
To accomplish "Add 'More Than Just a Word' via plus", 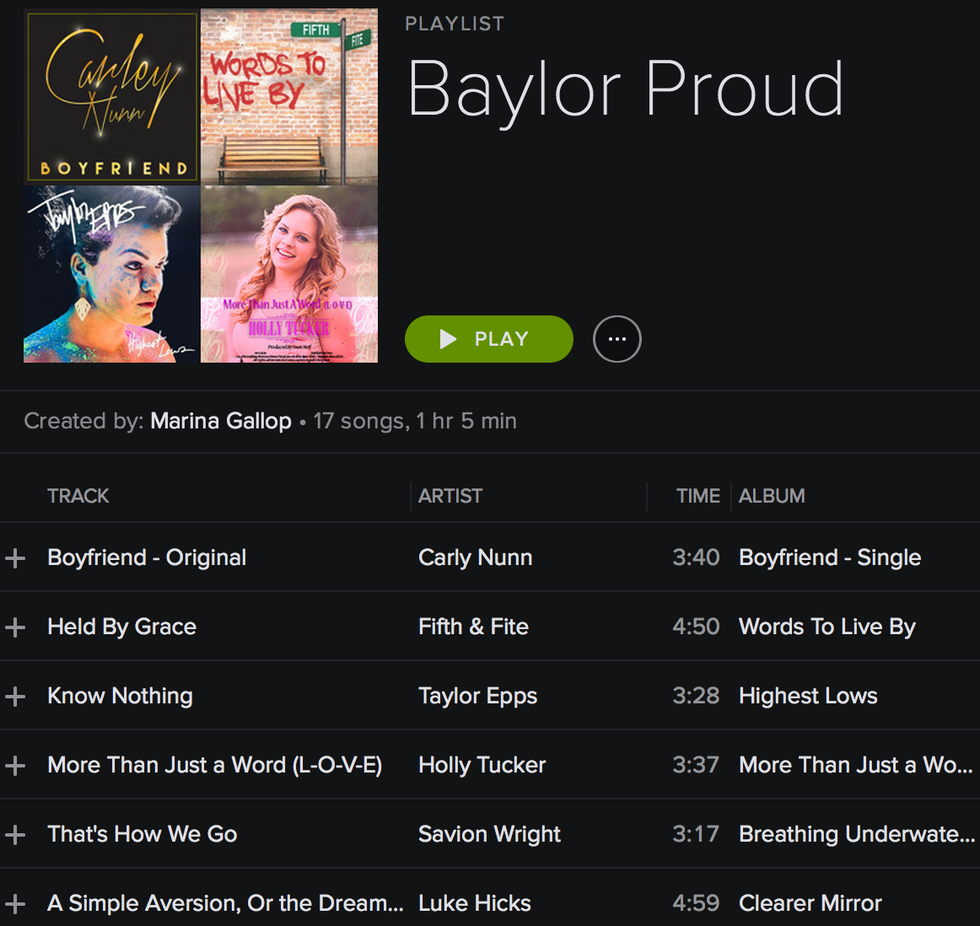I will (15, 766).
